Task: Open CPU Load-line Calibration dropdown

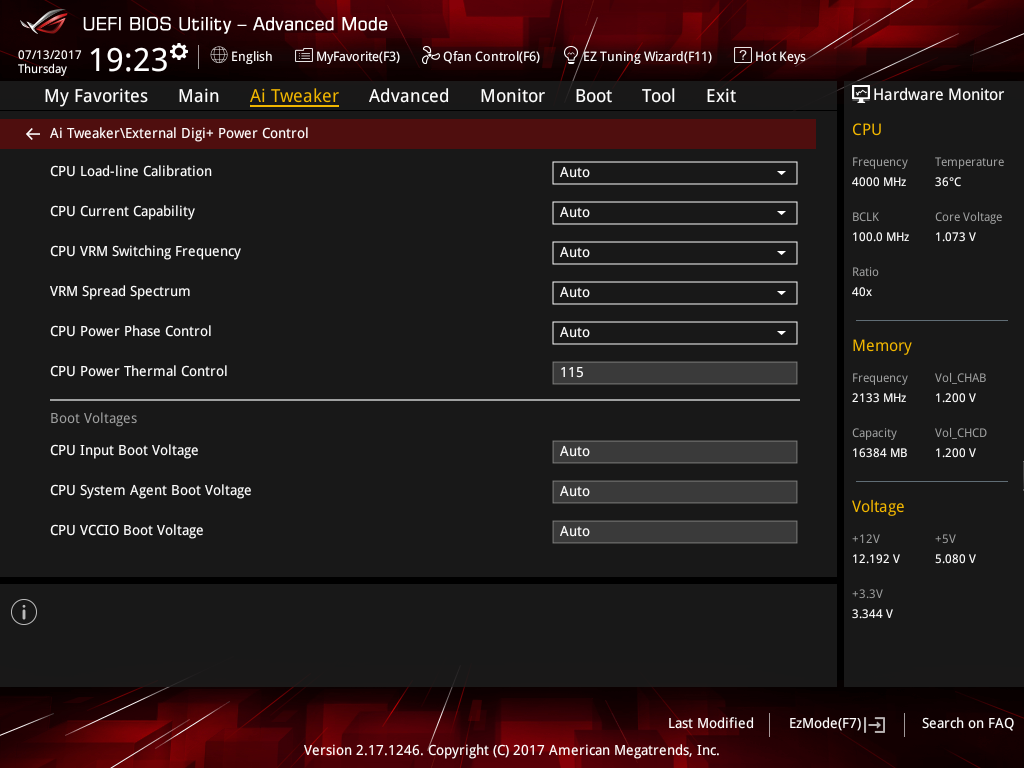Action: (675, 172)
